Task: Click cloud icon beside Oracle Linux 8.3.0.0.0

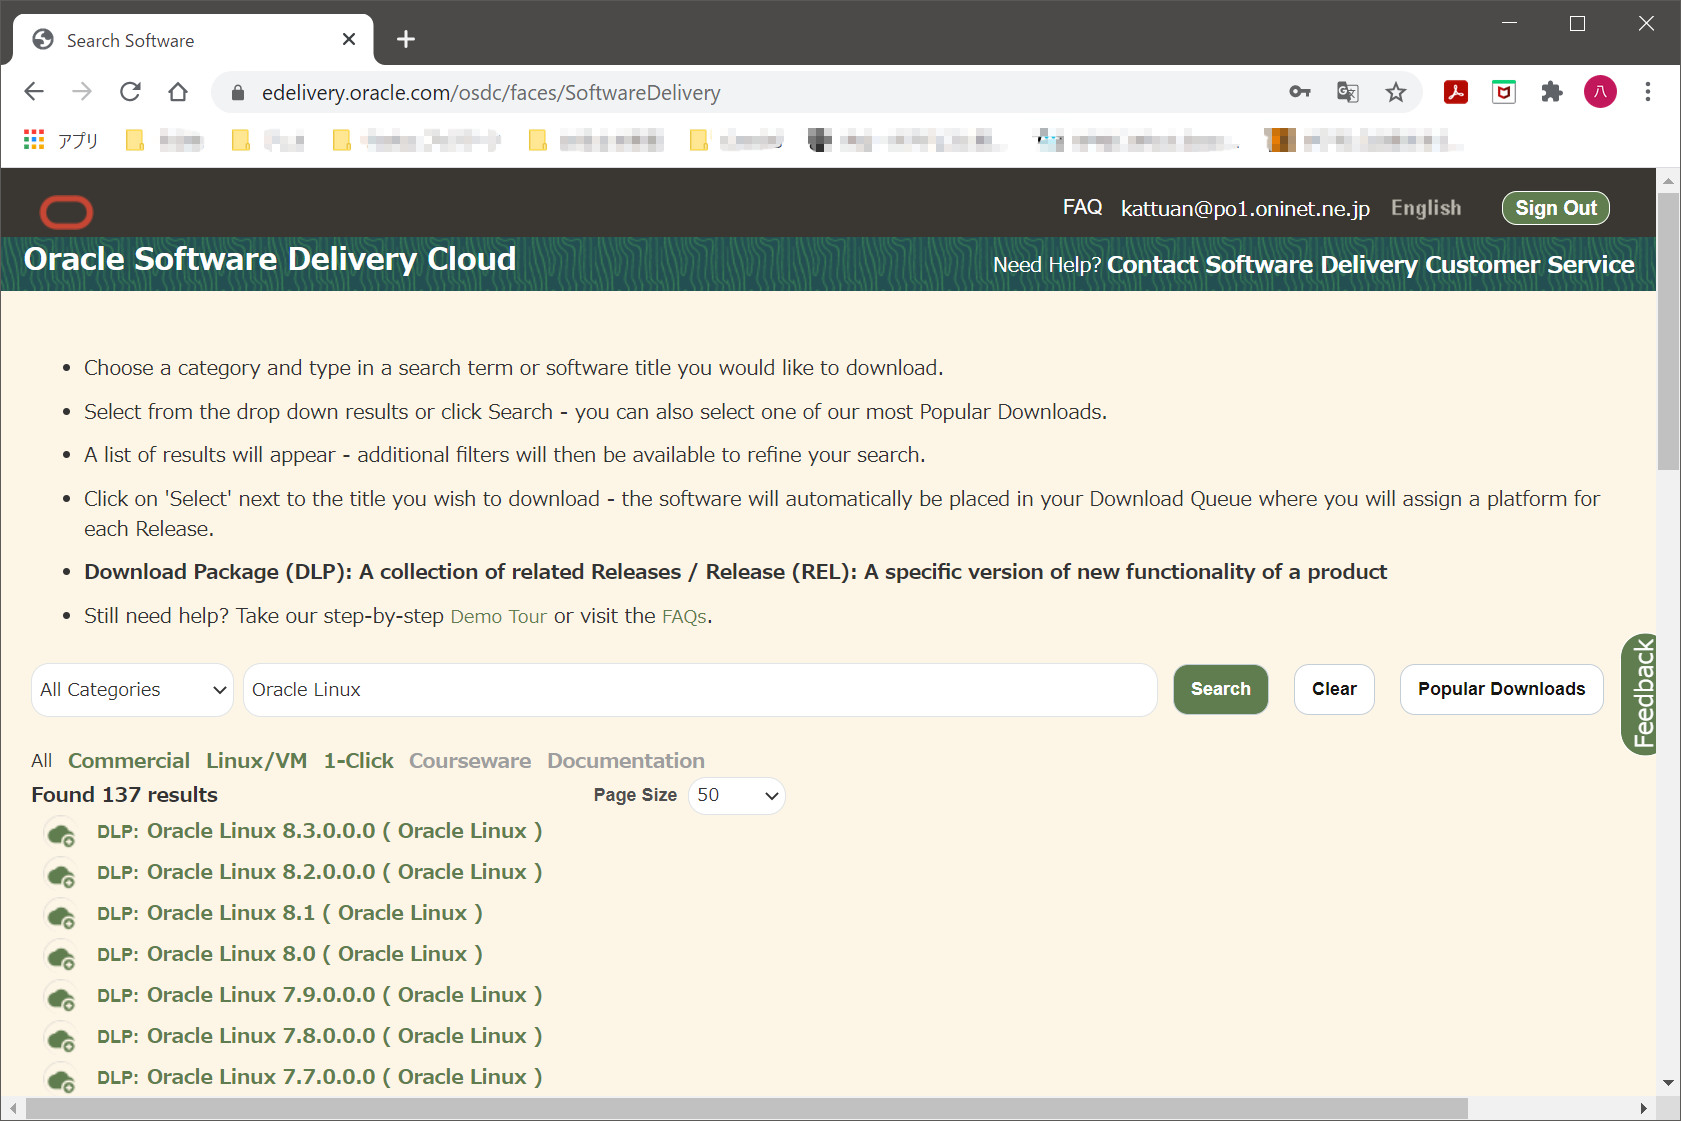Action: [x=62, y=834]
